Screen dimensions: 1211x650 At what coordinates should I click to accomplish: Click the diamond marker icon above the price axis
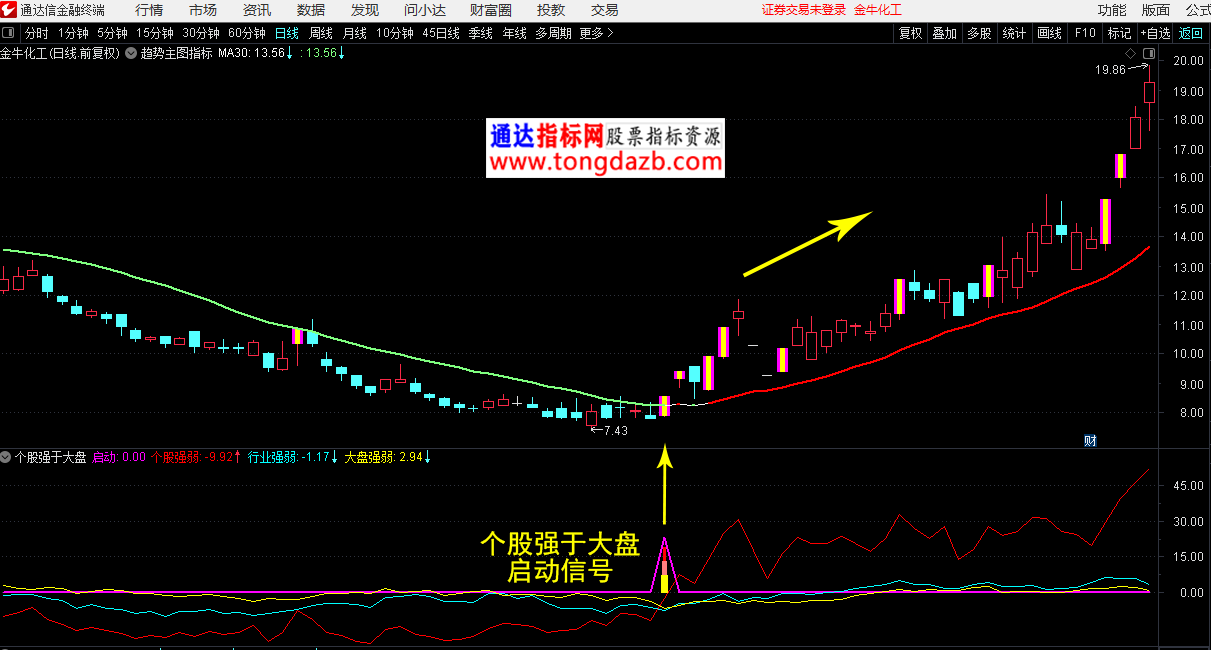(x=1130, y=53)
